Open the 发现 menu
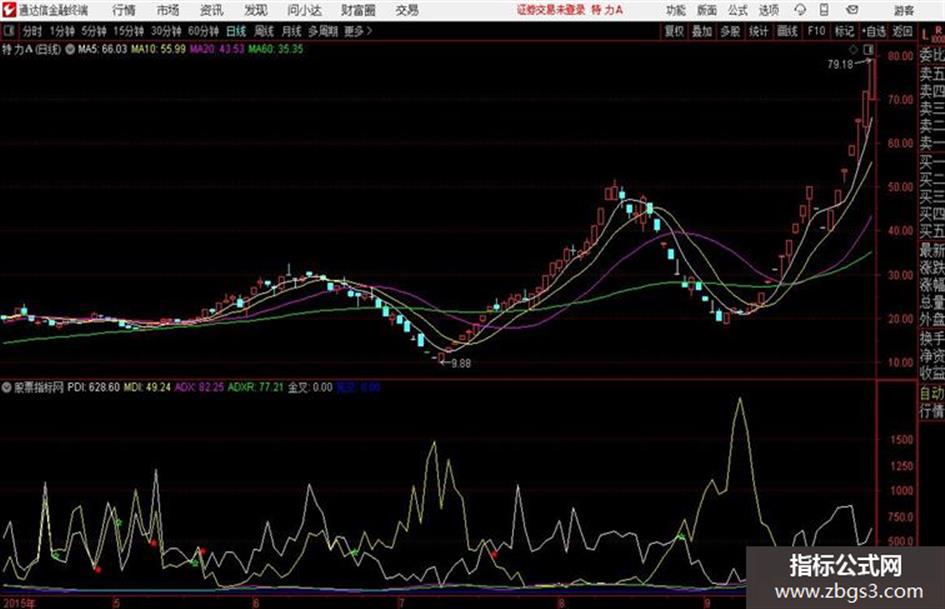The image size is (945, 609). coord(256,10)
